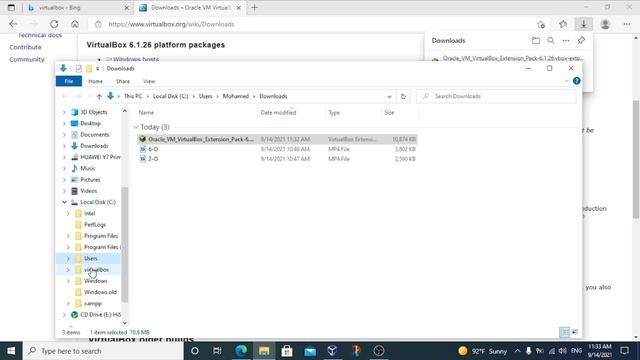This screenshot has height=360, width=640.
Task: Expand Desktop tree node
Action: point(64,123)
